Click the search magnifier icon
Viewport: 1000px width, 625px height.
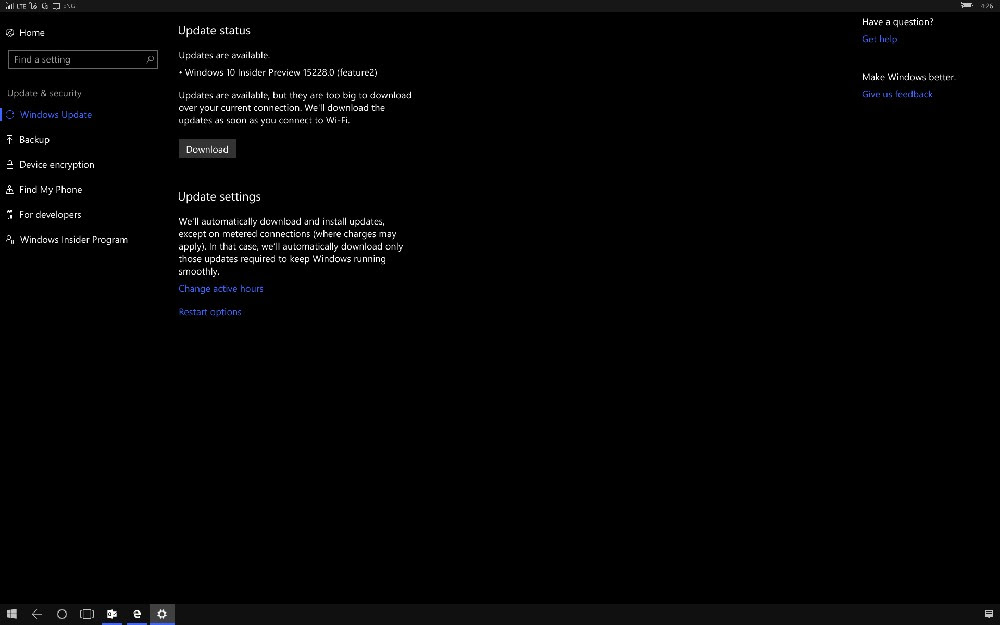click(x=150, y=59)
